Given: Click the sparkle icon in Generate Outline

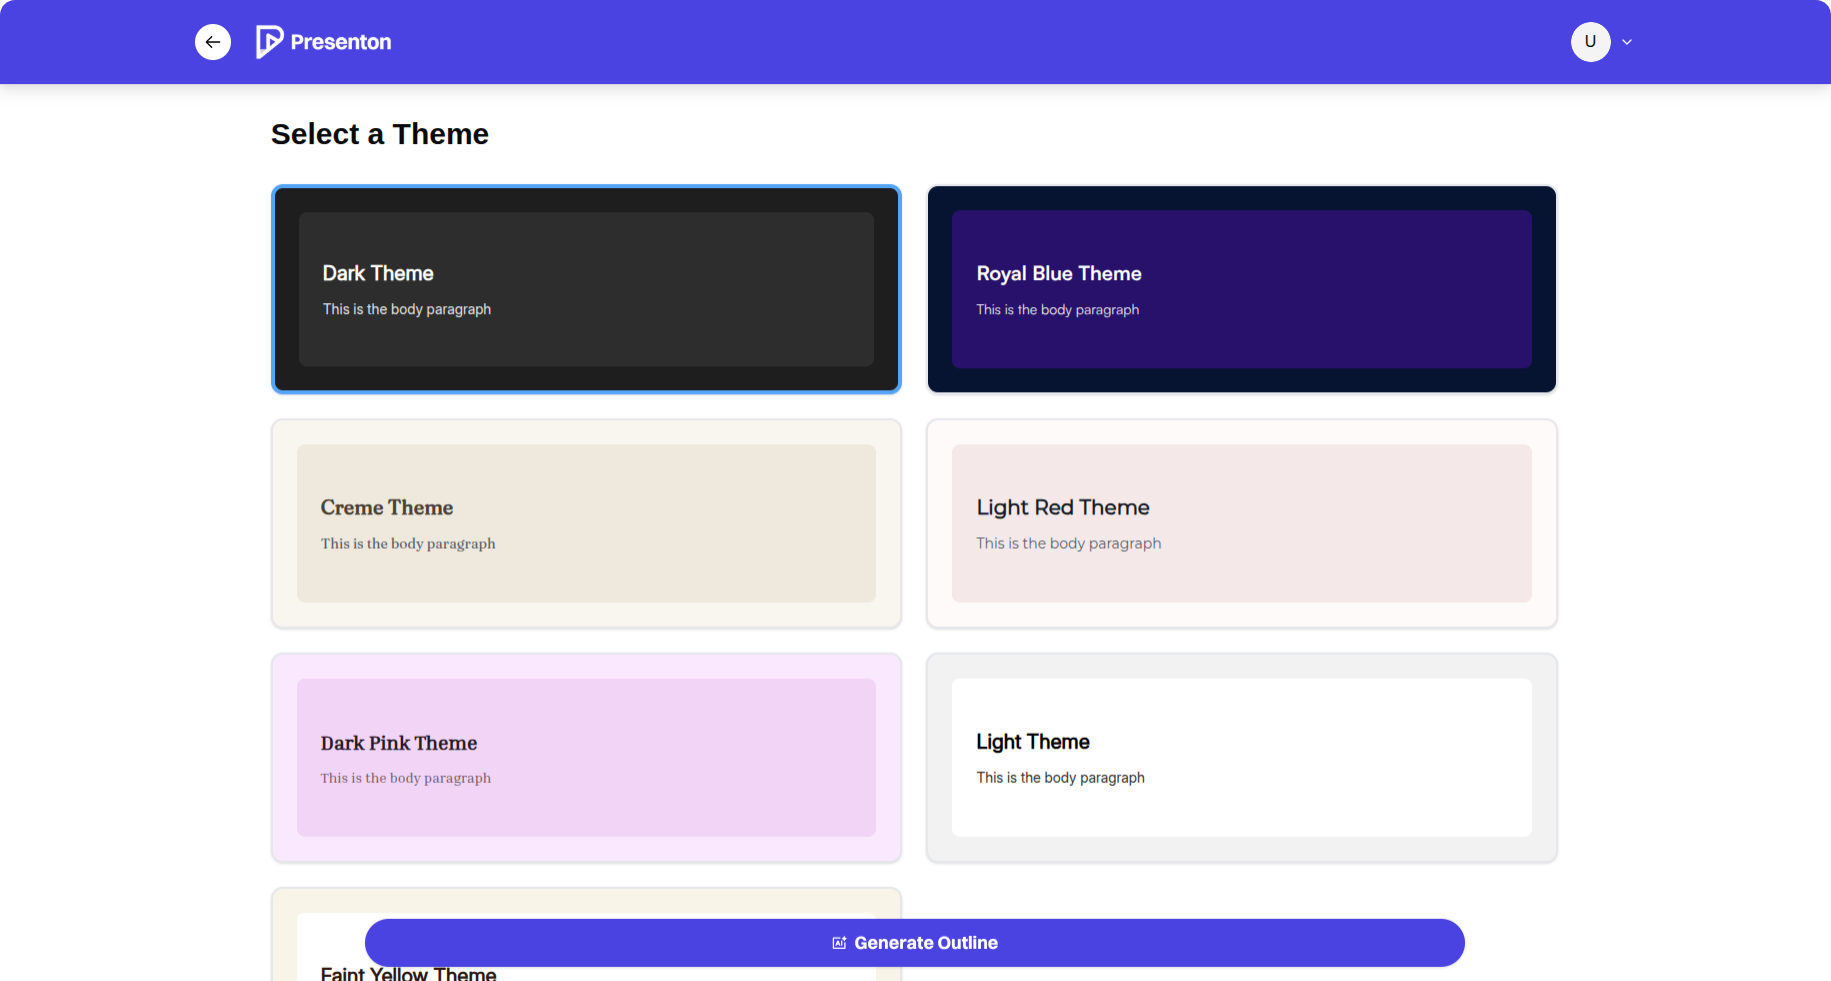Looking at the screenshot, I should coord(840,943).
